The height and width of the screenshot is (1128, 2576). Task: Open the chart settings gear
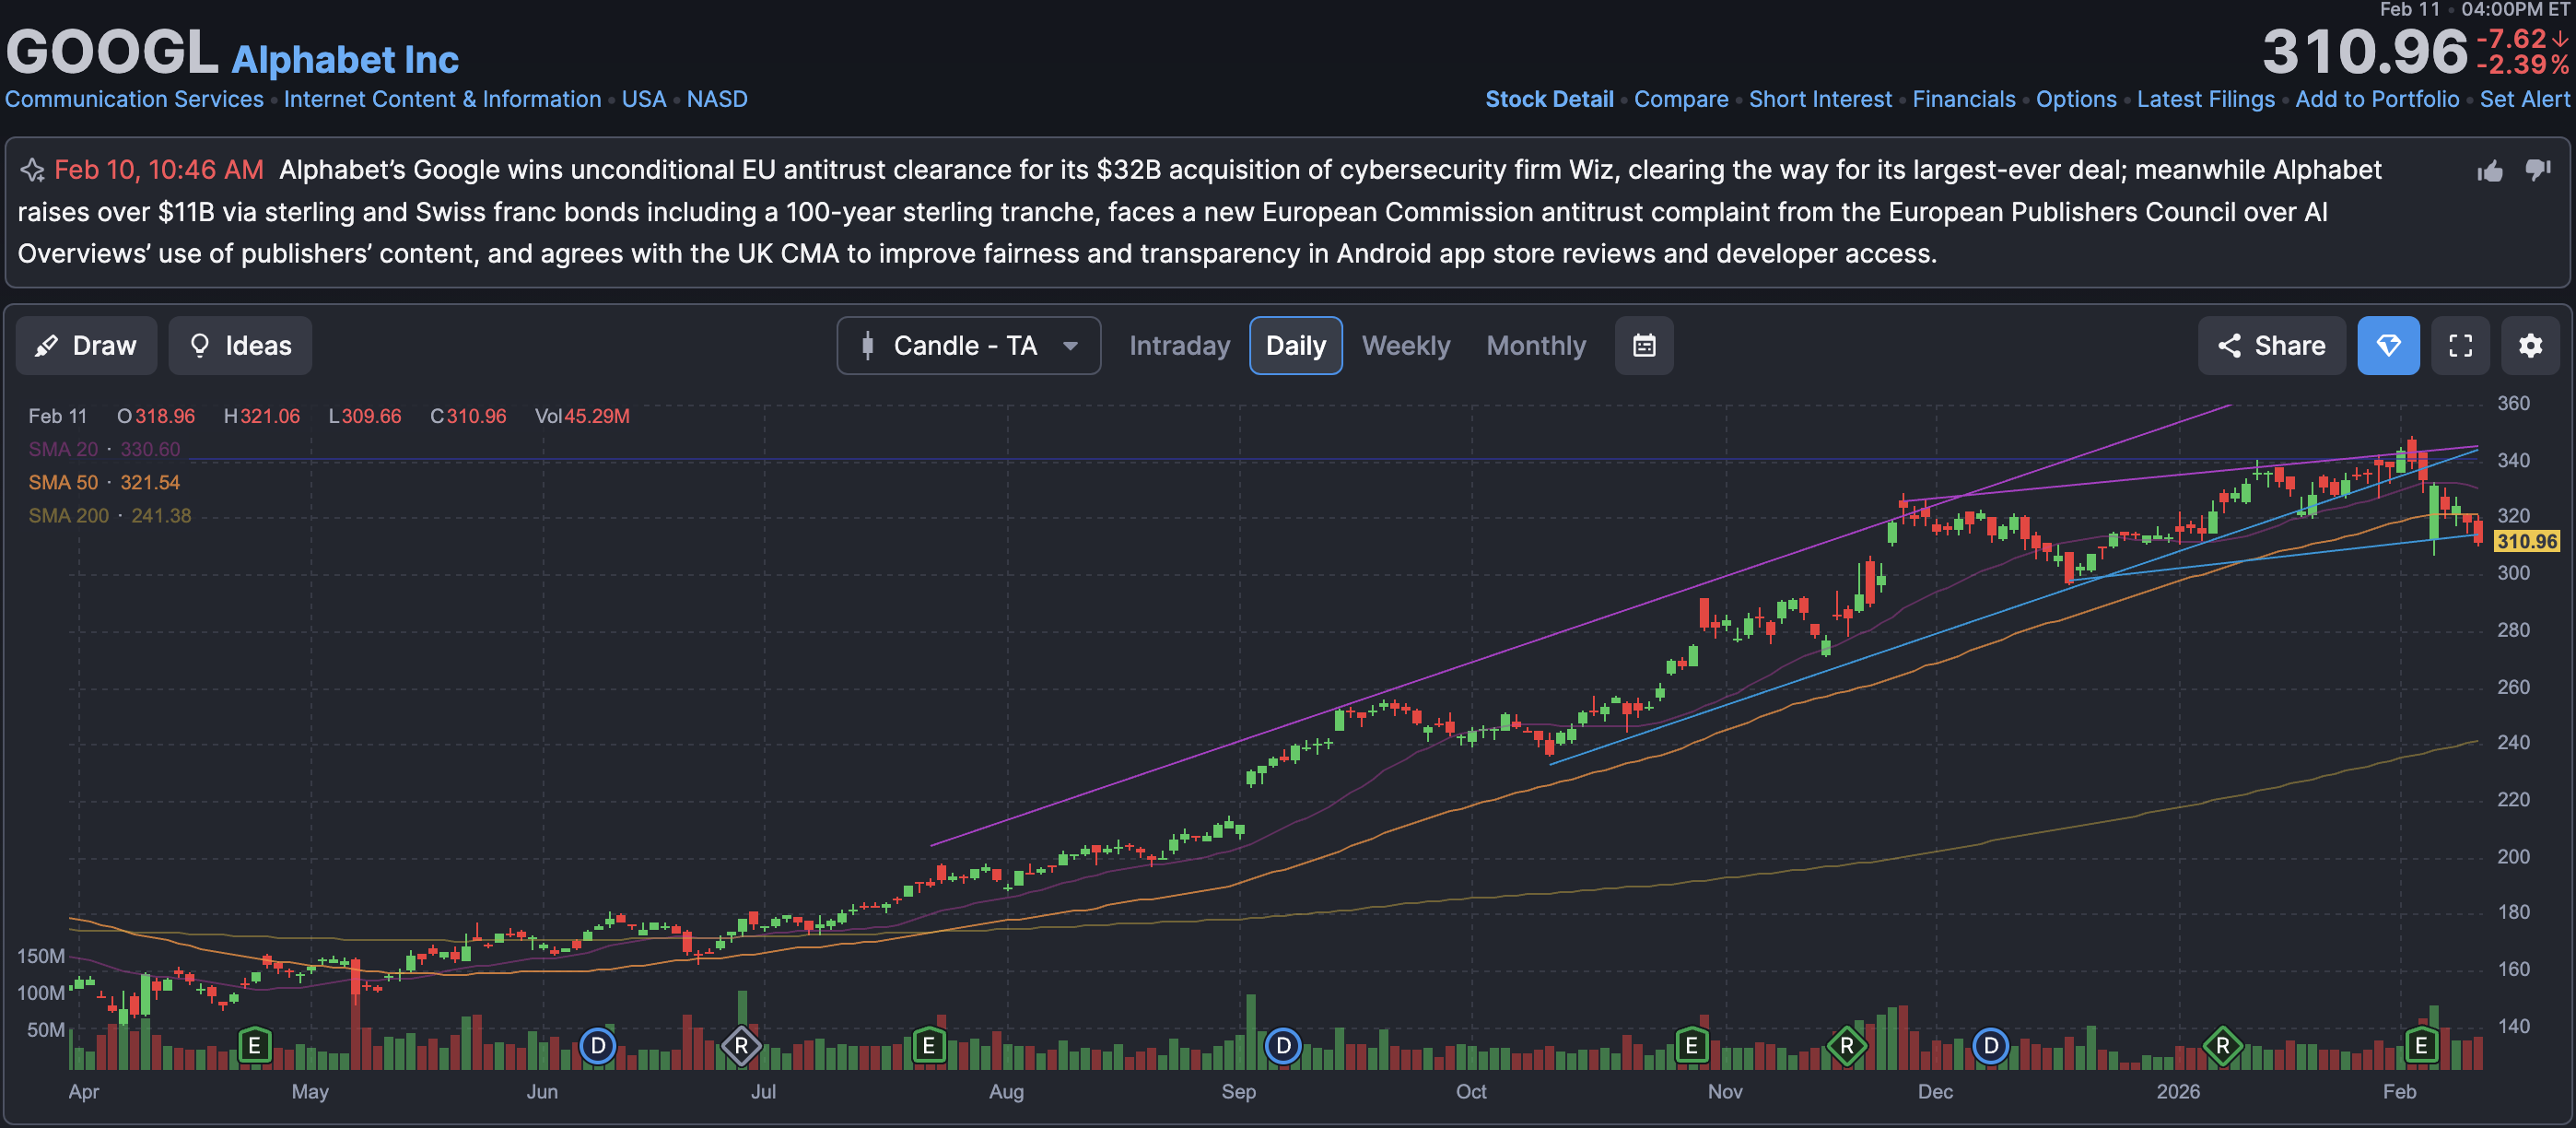coord(2529,346)
